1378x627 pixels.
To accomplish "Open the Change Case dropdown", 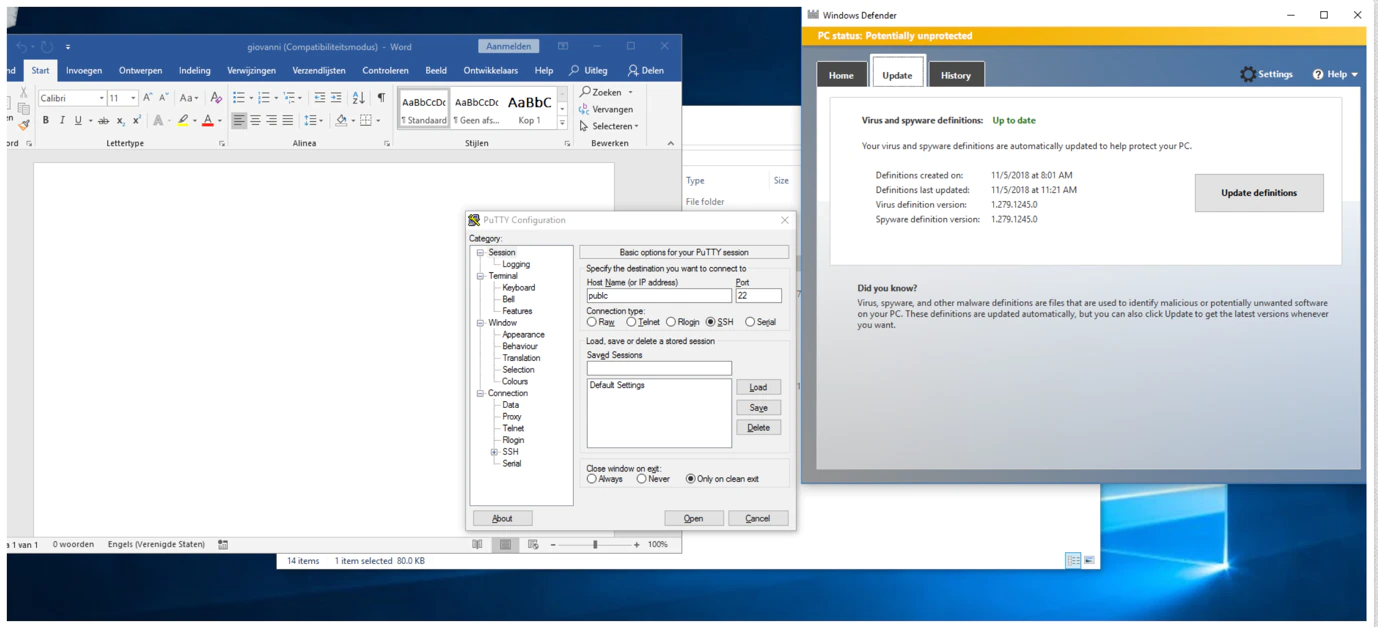I will [188, 98].
